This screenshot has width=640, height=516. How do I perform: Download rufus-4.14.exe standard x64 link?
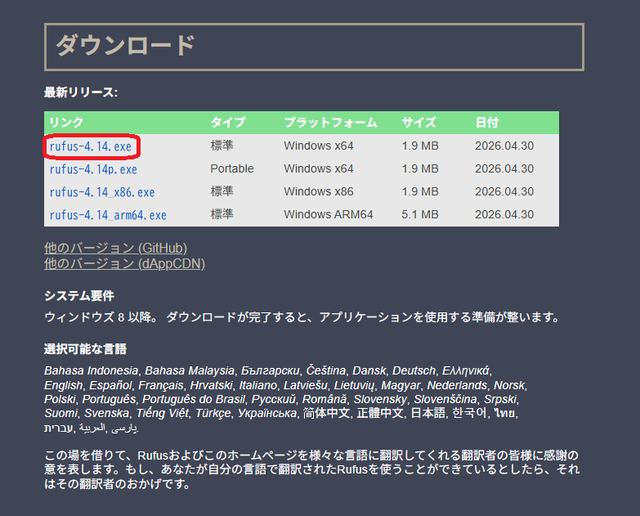(x=91, y=147)
